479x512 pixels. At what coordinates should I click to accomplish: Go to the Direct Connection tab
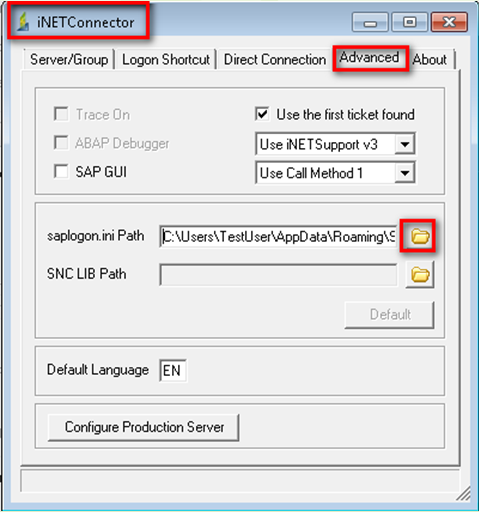275,60
